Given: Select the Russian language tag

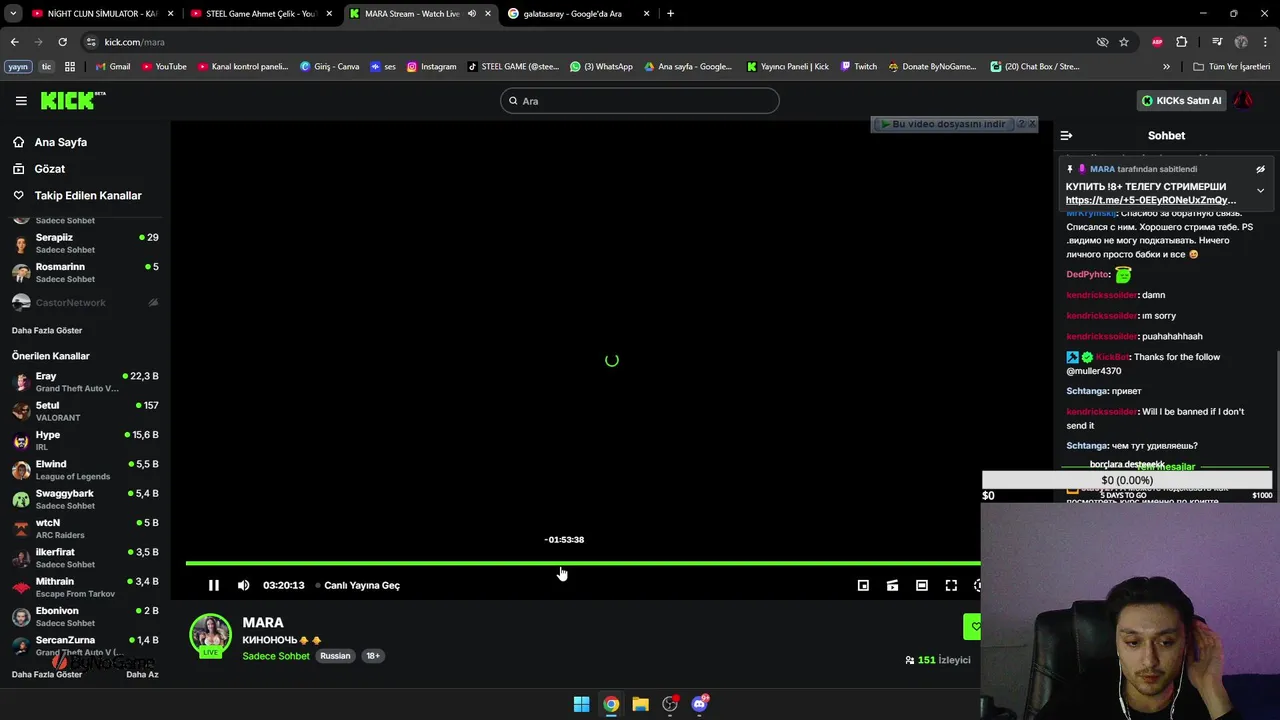Looking at the screenshot, I should pos(335,656).
